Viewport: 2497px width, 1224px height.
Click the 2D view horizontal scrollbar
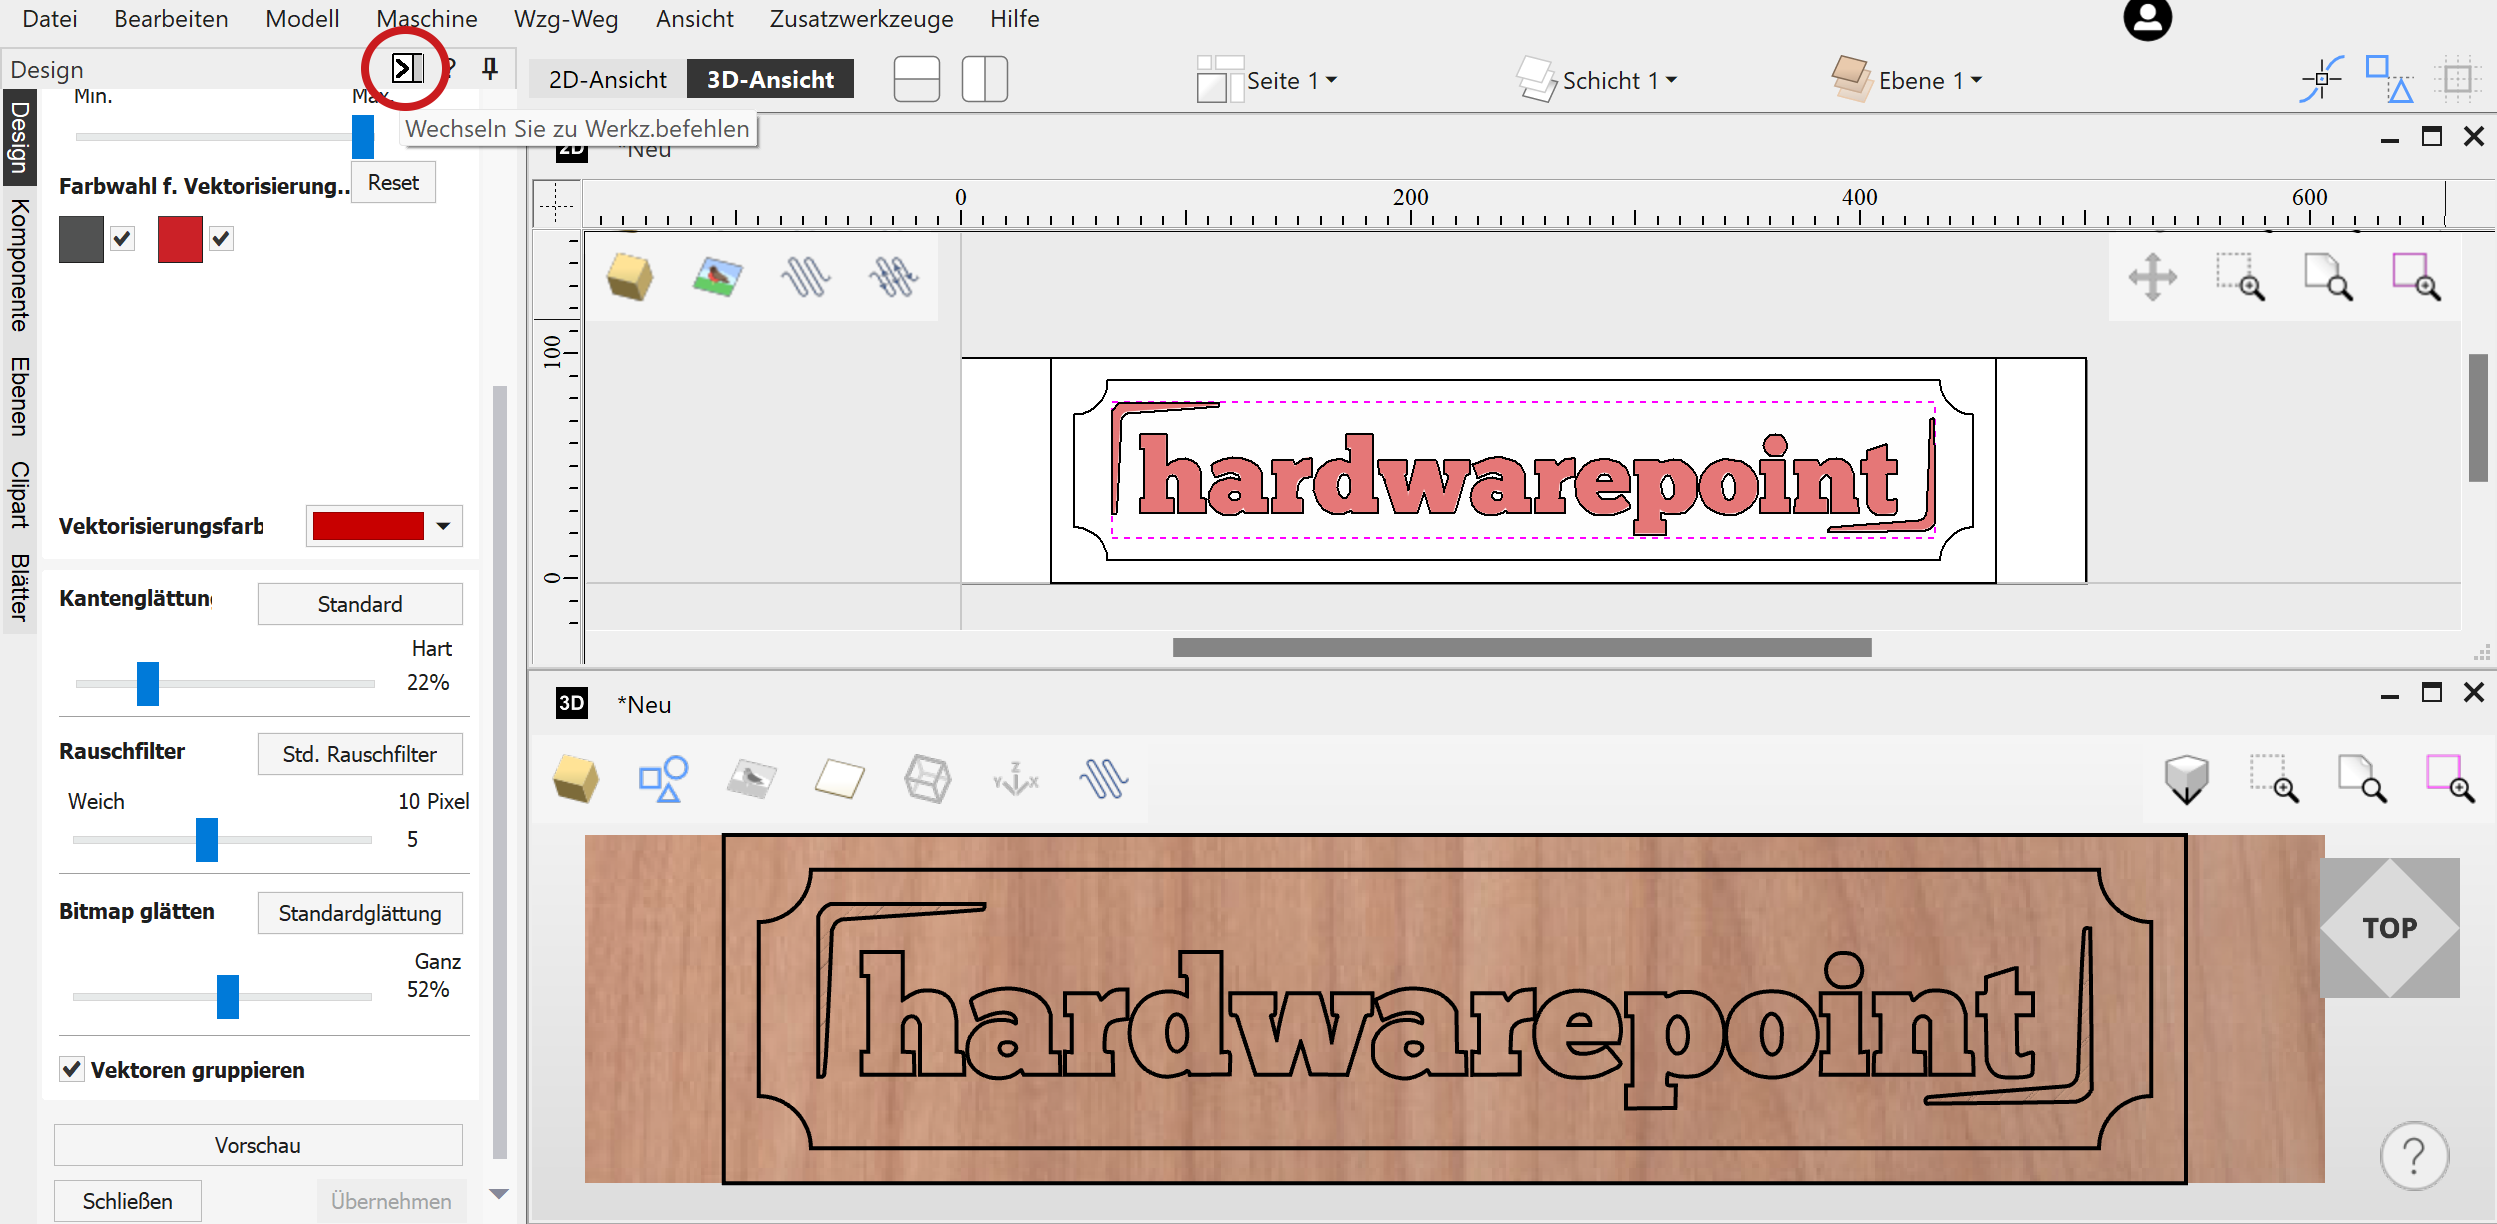[1522, 648]
